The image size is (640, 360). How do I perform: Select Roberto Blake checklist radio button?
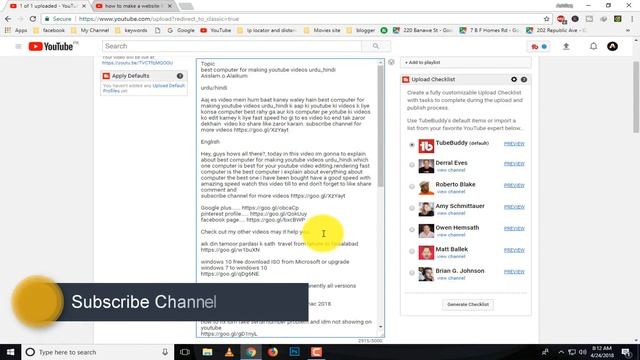tap(412, 187)
